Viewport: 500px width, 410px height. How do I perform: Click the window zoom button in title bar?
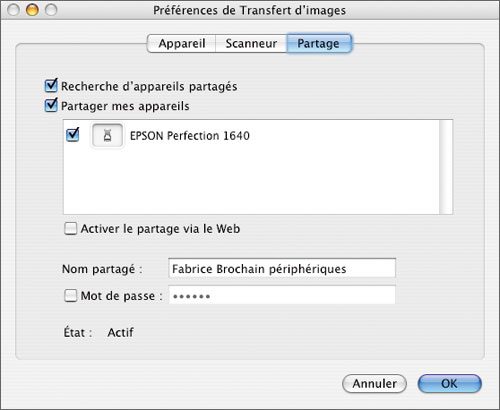[51, 10]
